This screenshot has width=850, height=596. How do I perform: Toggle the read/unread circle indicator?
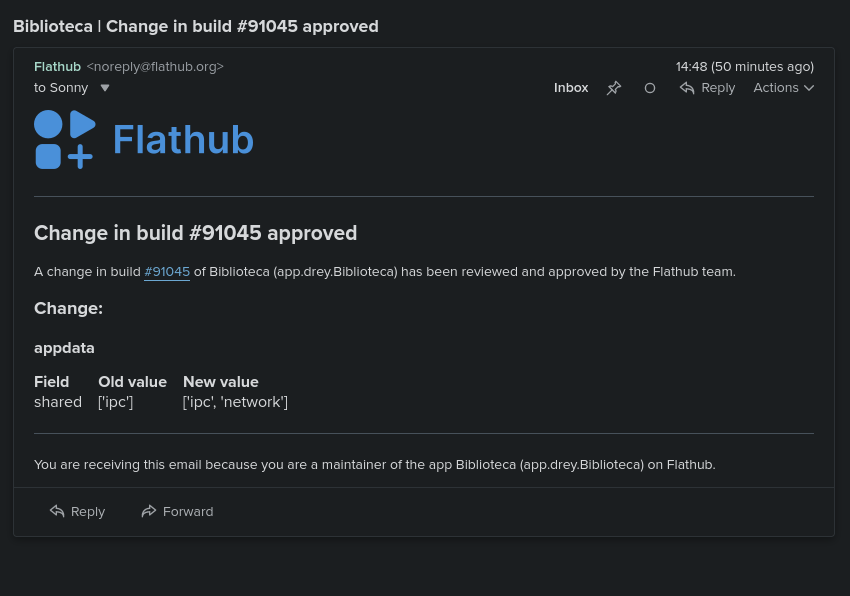(x=650, y=88)
